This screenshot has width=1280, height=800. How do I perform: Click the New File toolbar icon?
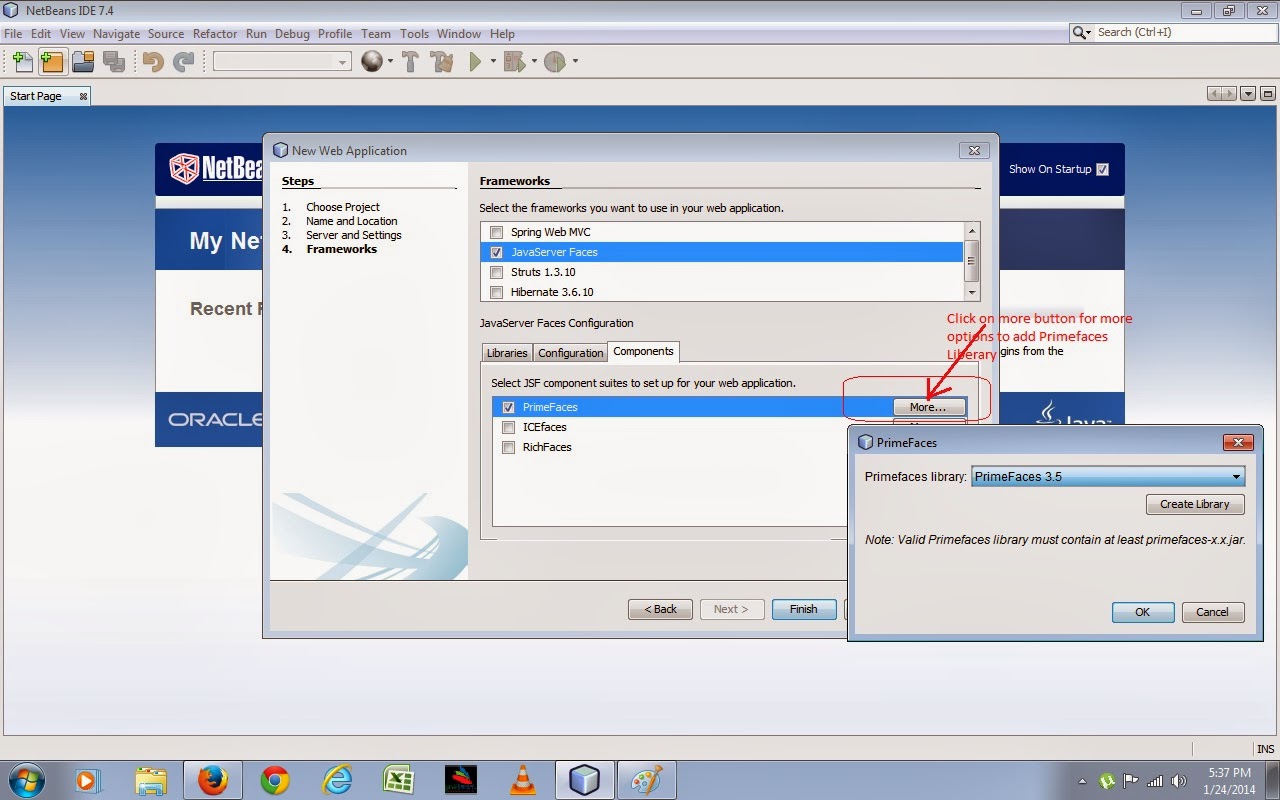[22, 62]
